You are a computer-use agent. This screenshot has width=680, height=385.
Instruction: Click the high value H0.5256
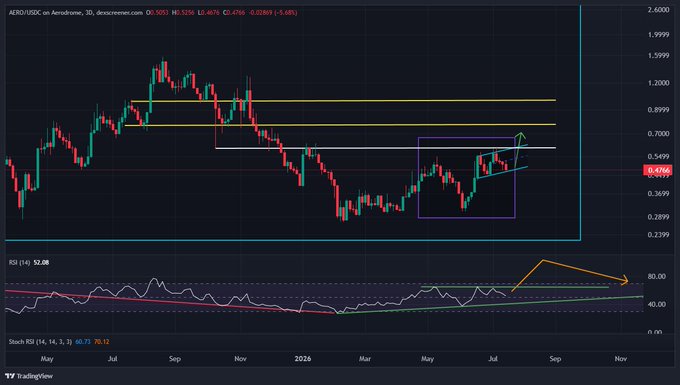pyautogui.click(x=183, y=13)
